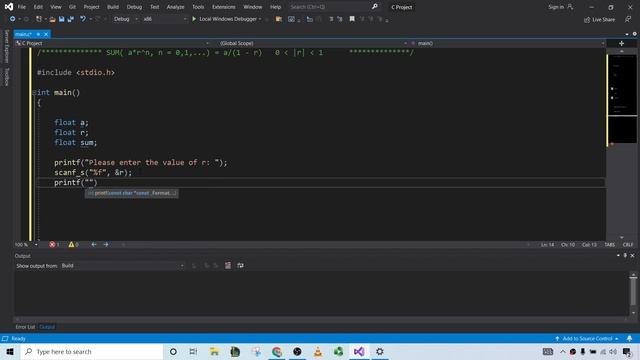Click the Windows Start button
This screenshot has height=360, width=640.
click(x=10, y=351)
